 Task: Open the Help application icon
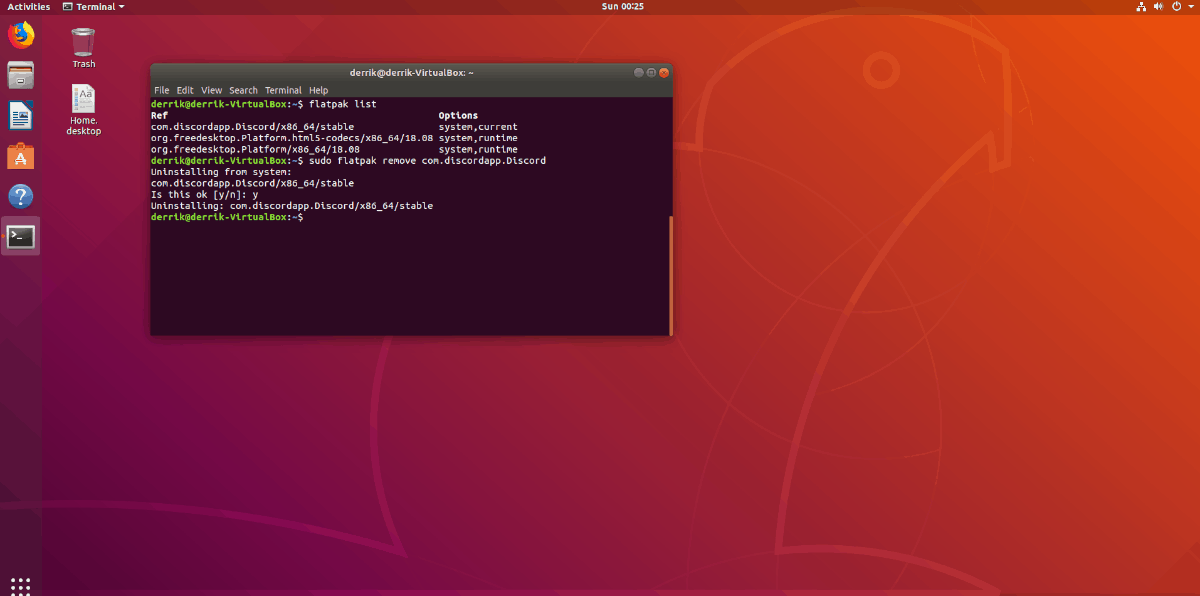[20, 196]
